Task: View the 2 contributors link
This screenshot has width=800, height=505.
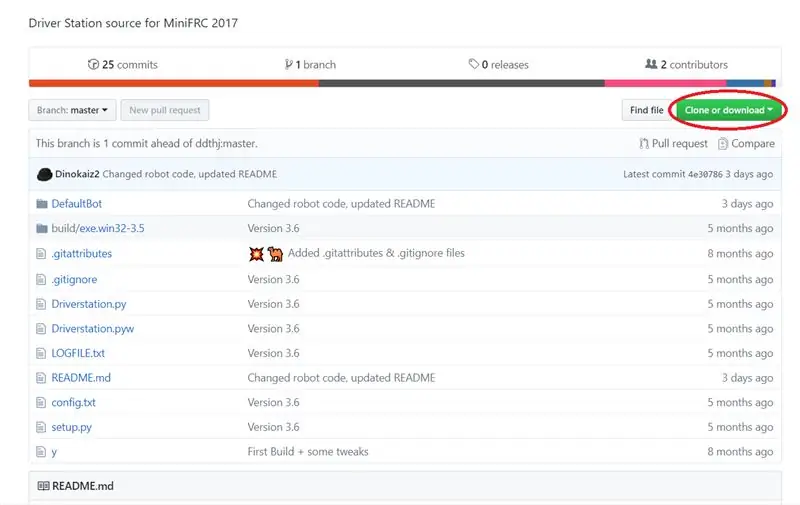Action: (686, 65)
